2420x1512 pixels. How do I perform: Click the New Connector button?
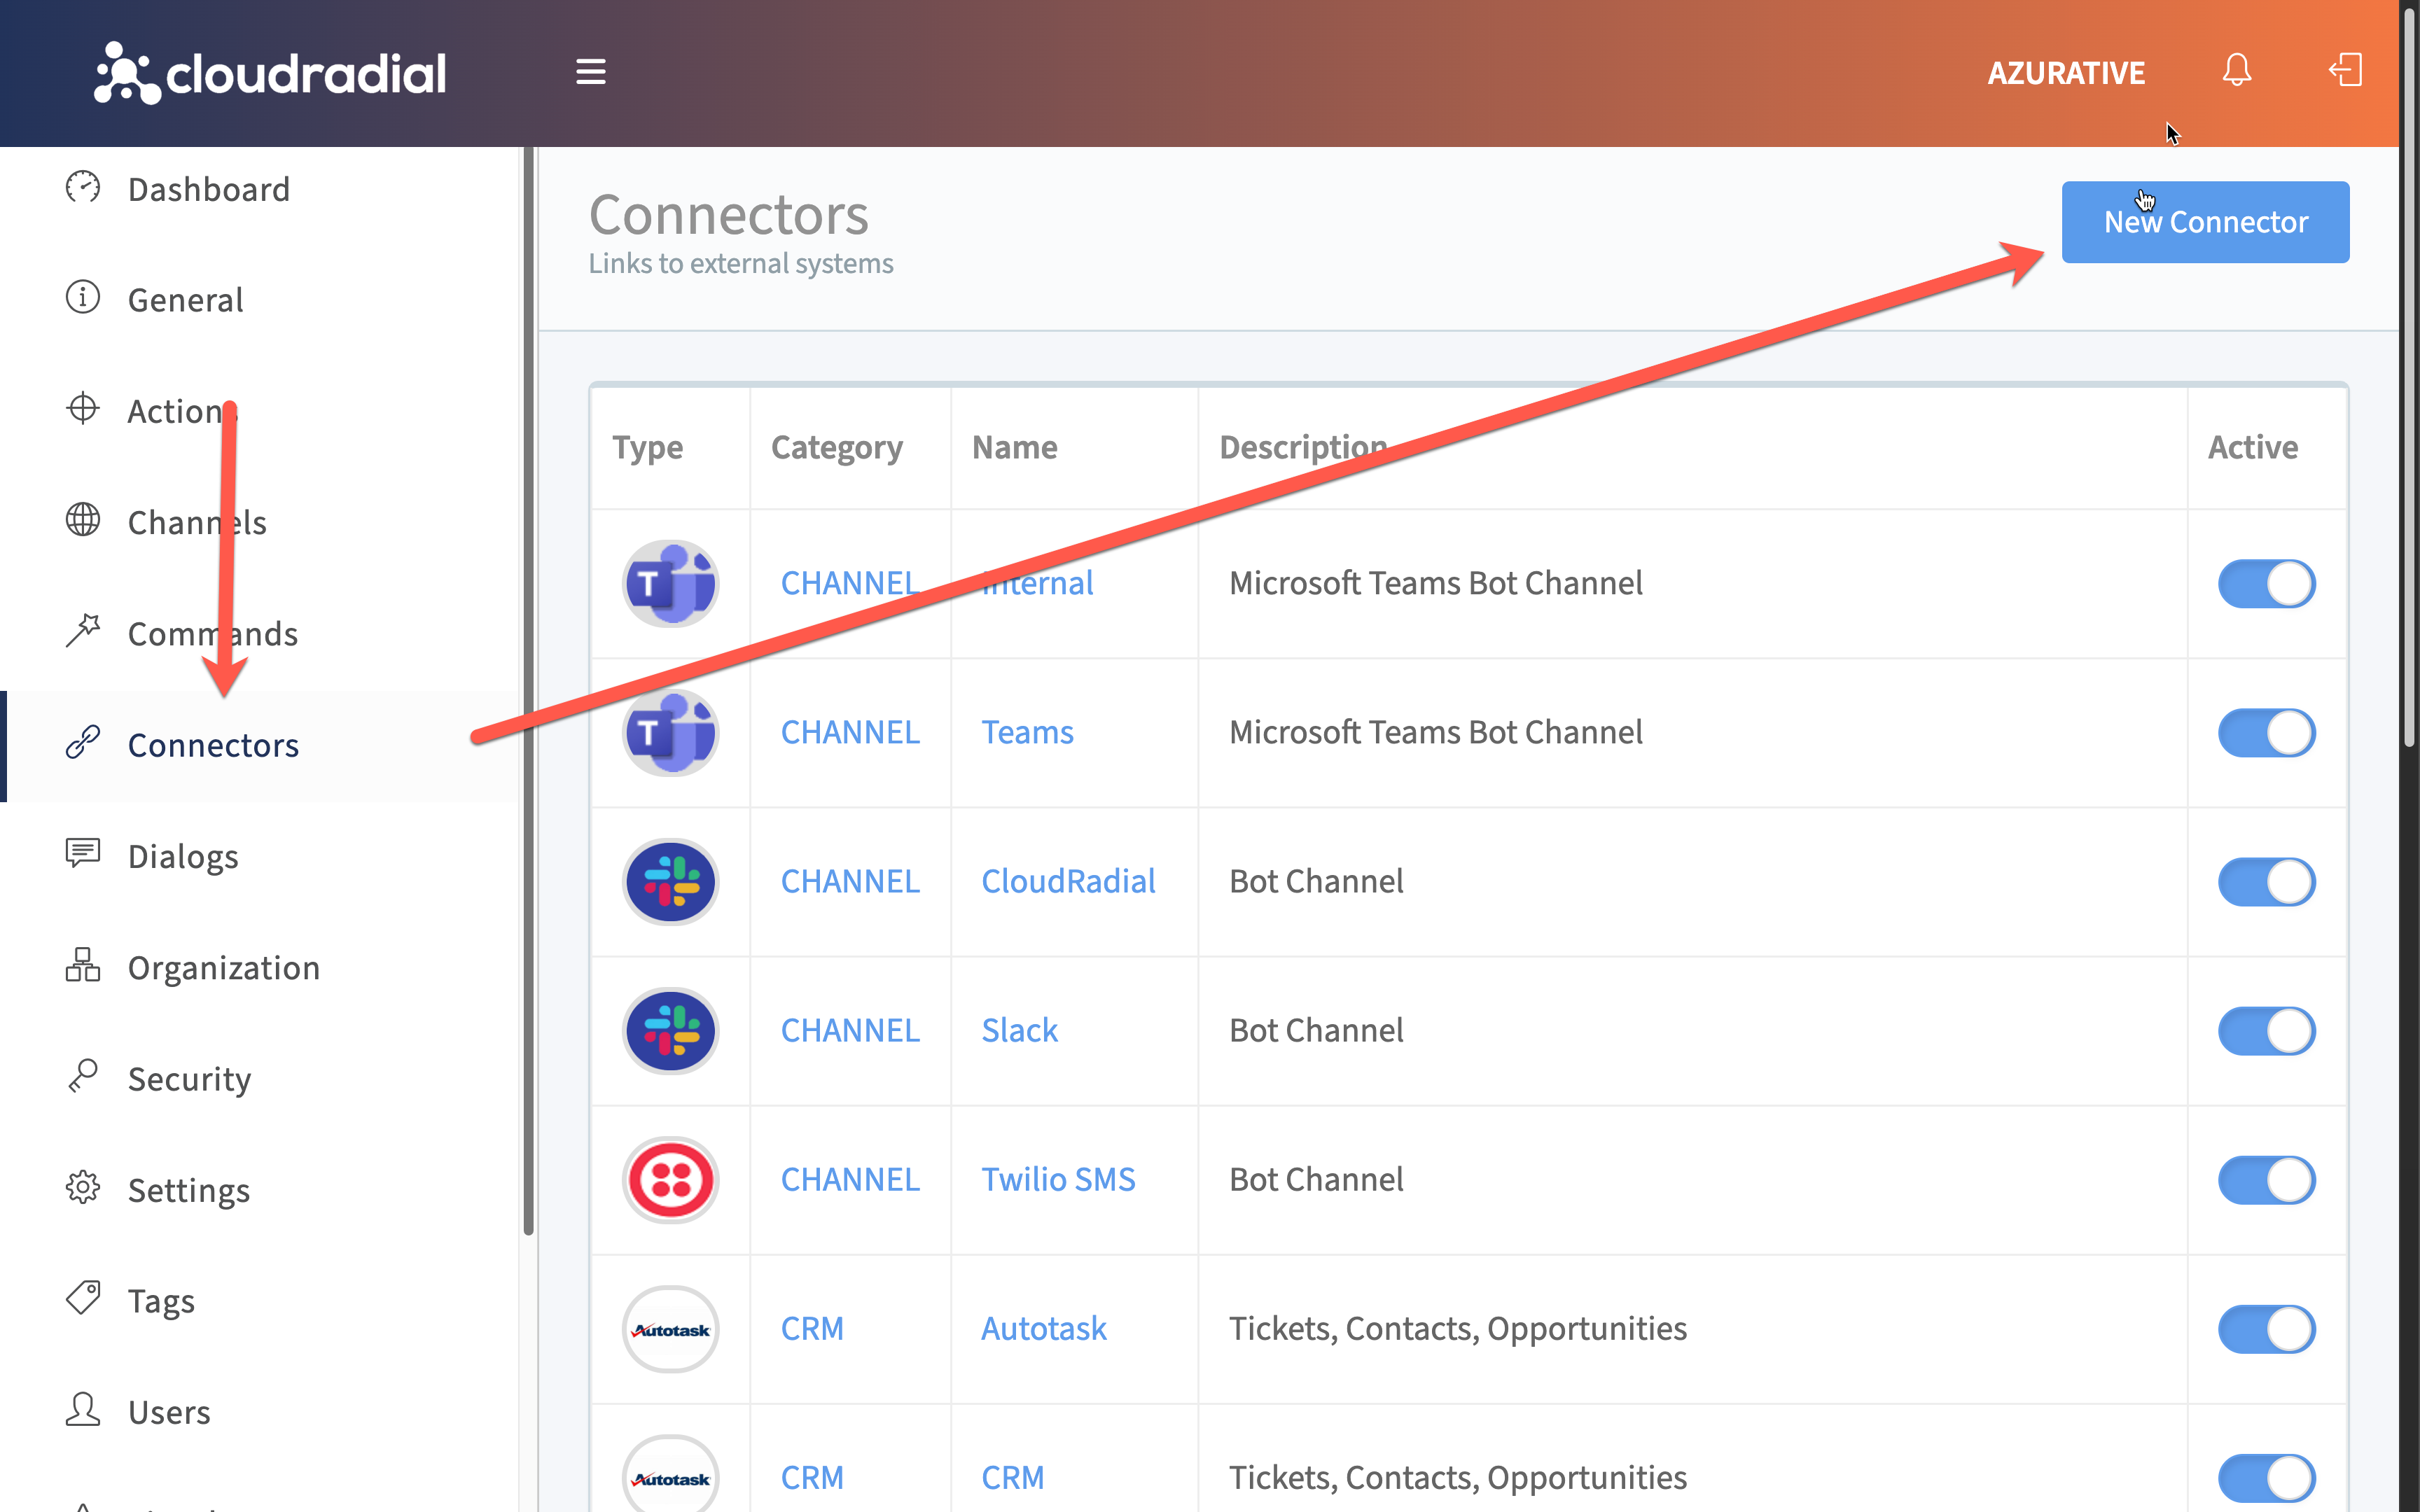coord(2205,222)
